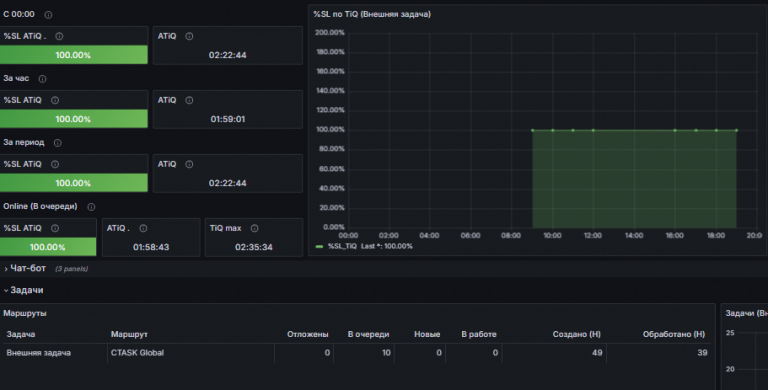The height and width of the screenshot is (390, 768).
Task: Click %SL ATiQ info icon in Online section
Action: [55, 228]
